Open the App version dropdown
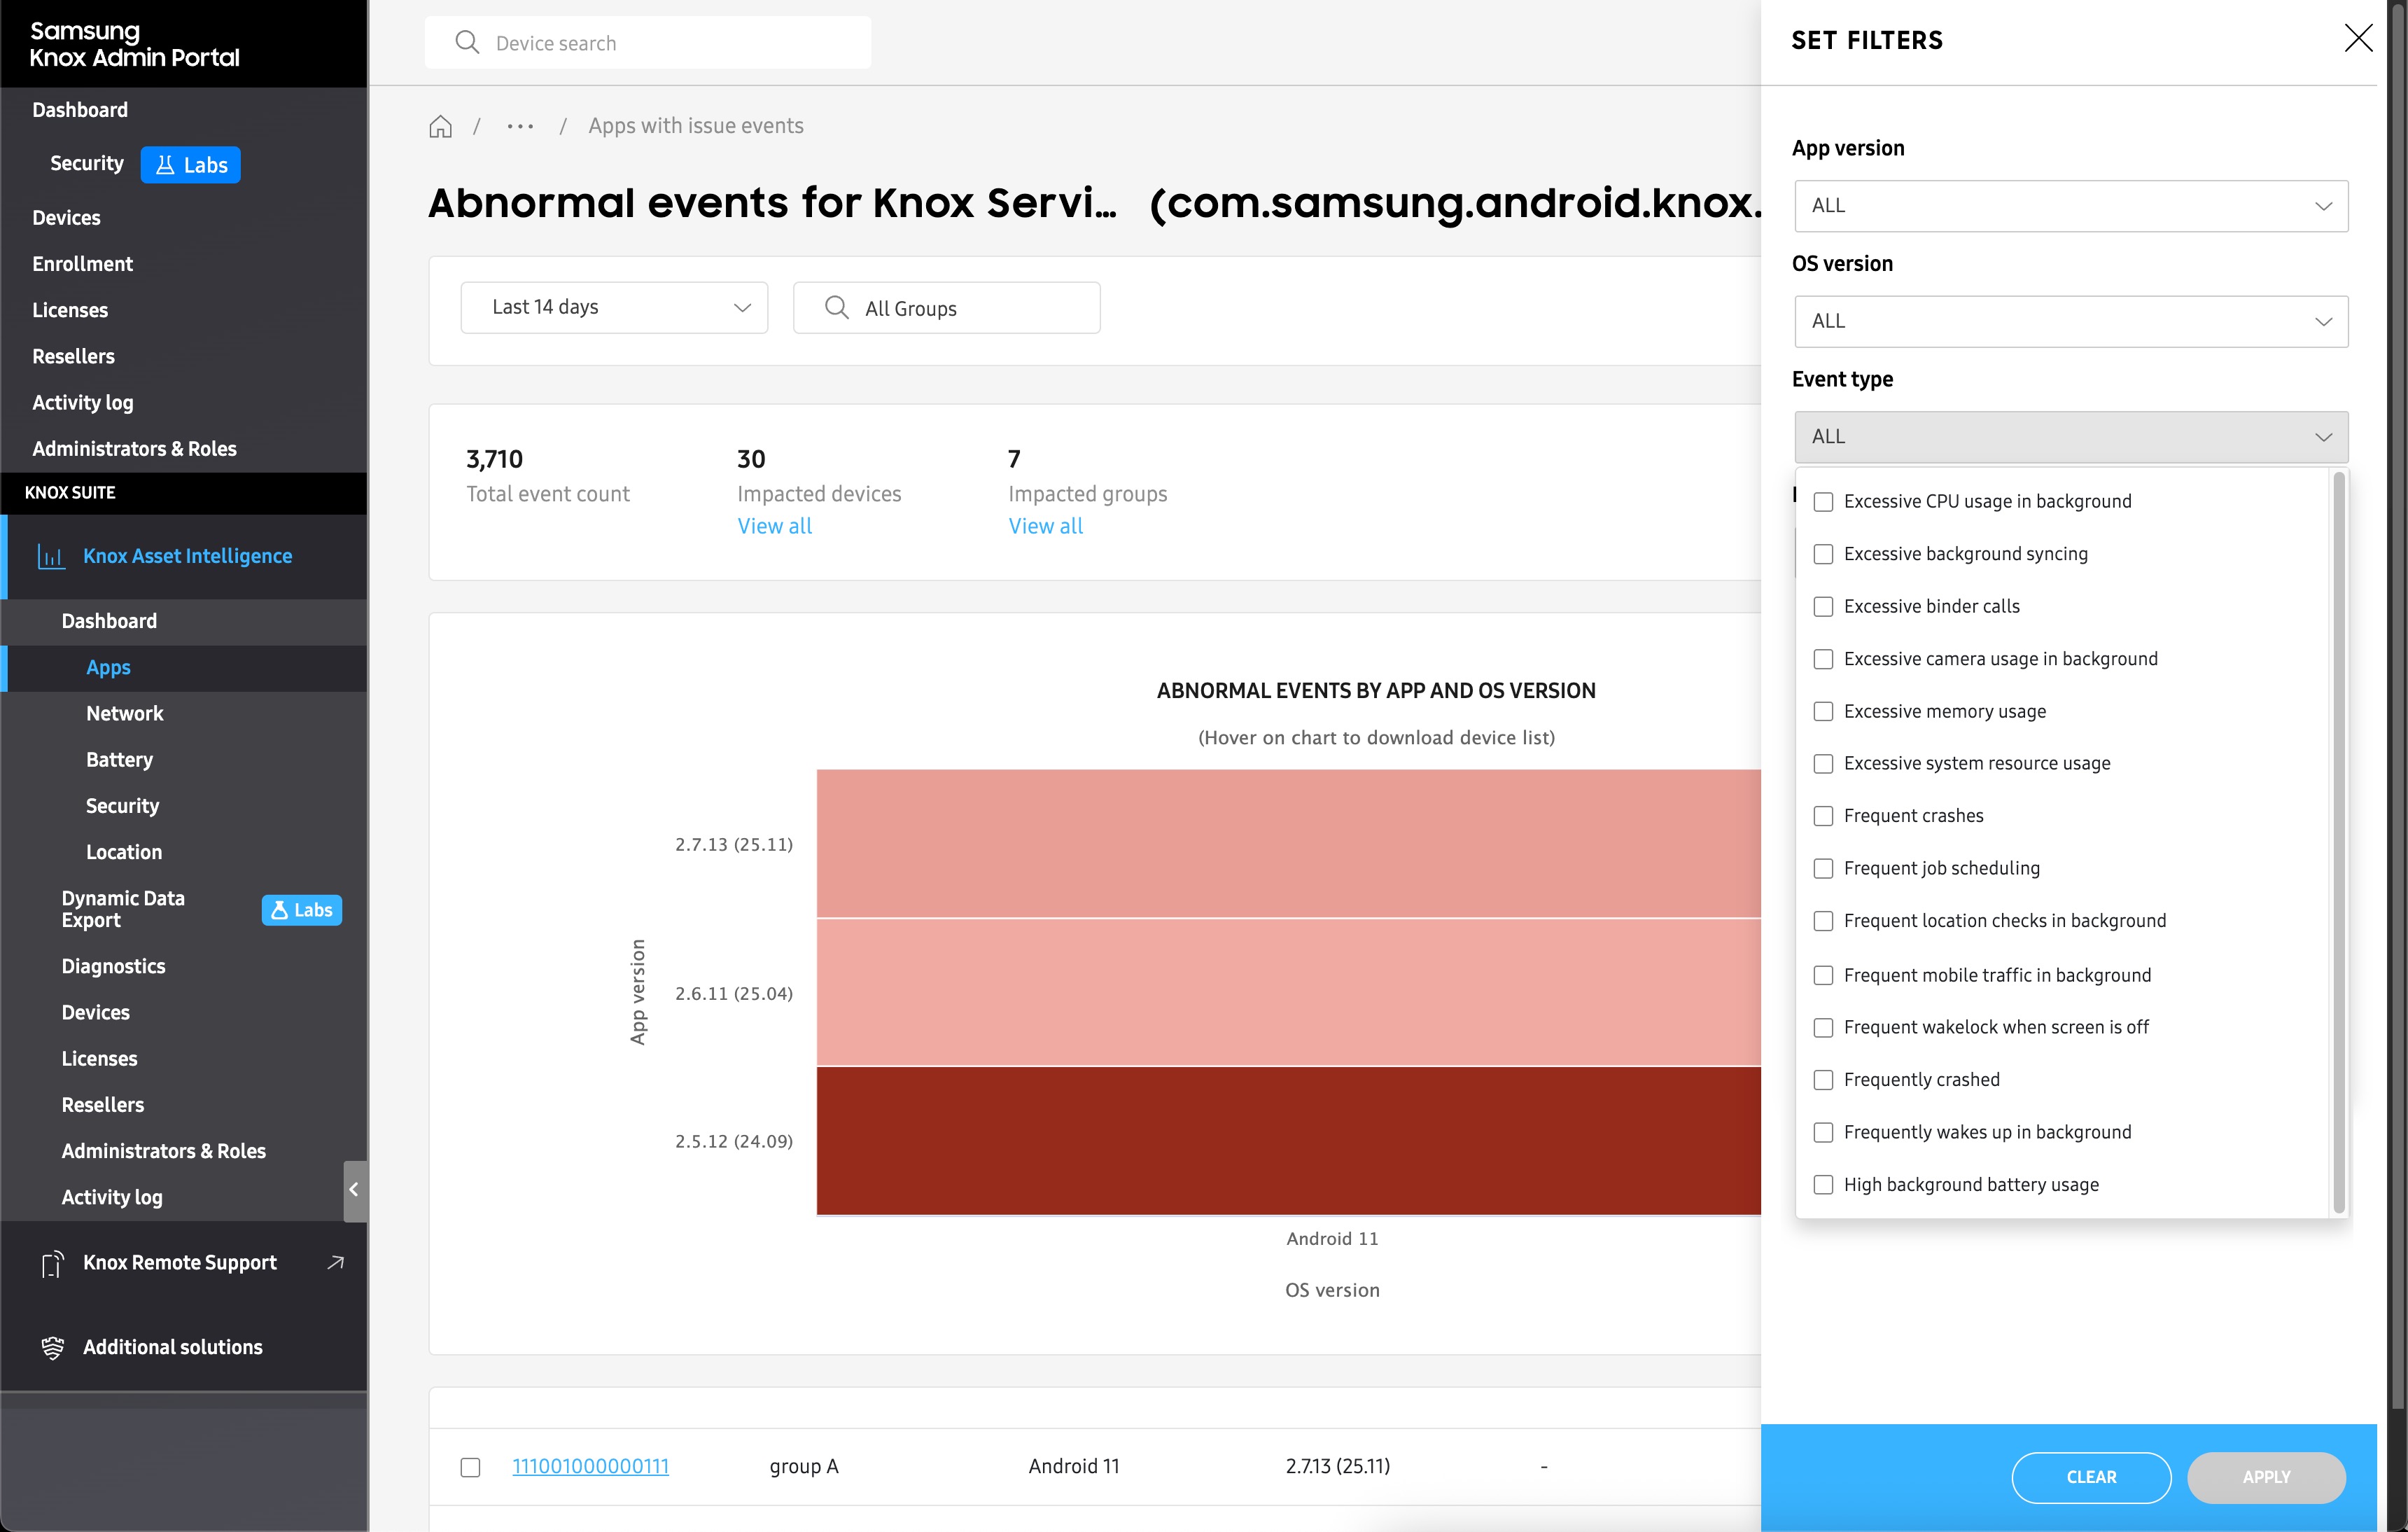The height and width of the screenshot is (1532, 2408). click(2071, 206)
